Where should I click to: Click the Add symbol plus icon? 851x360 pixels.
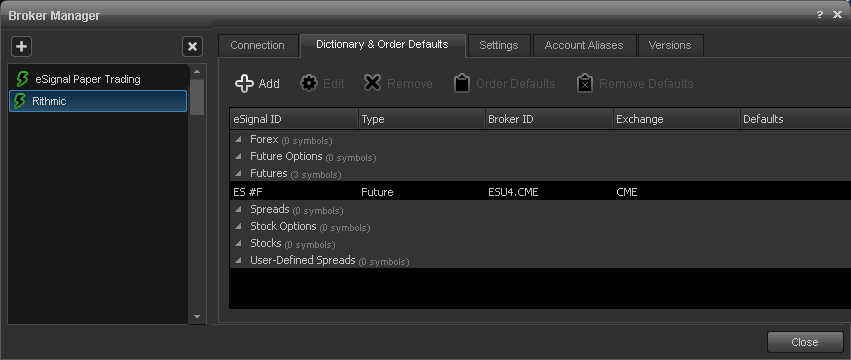[244, 84]
